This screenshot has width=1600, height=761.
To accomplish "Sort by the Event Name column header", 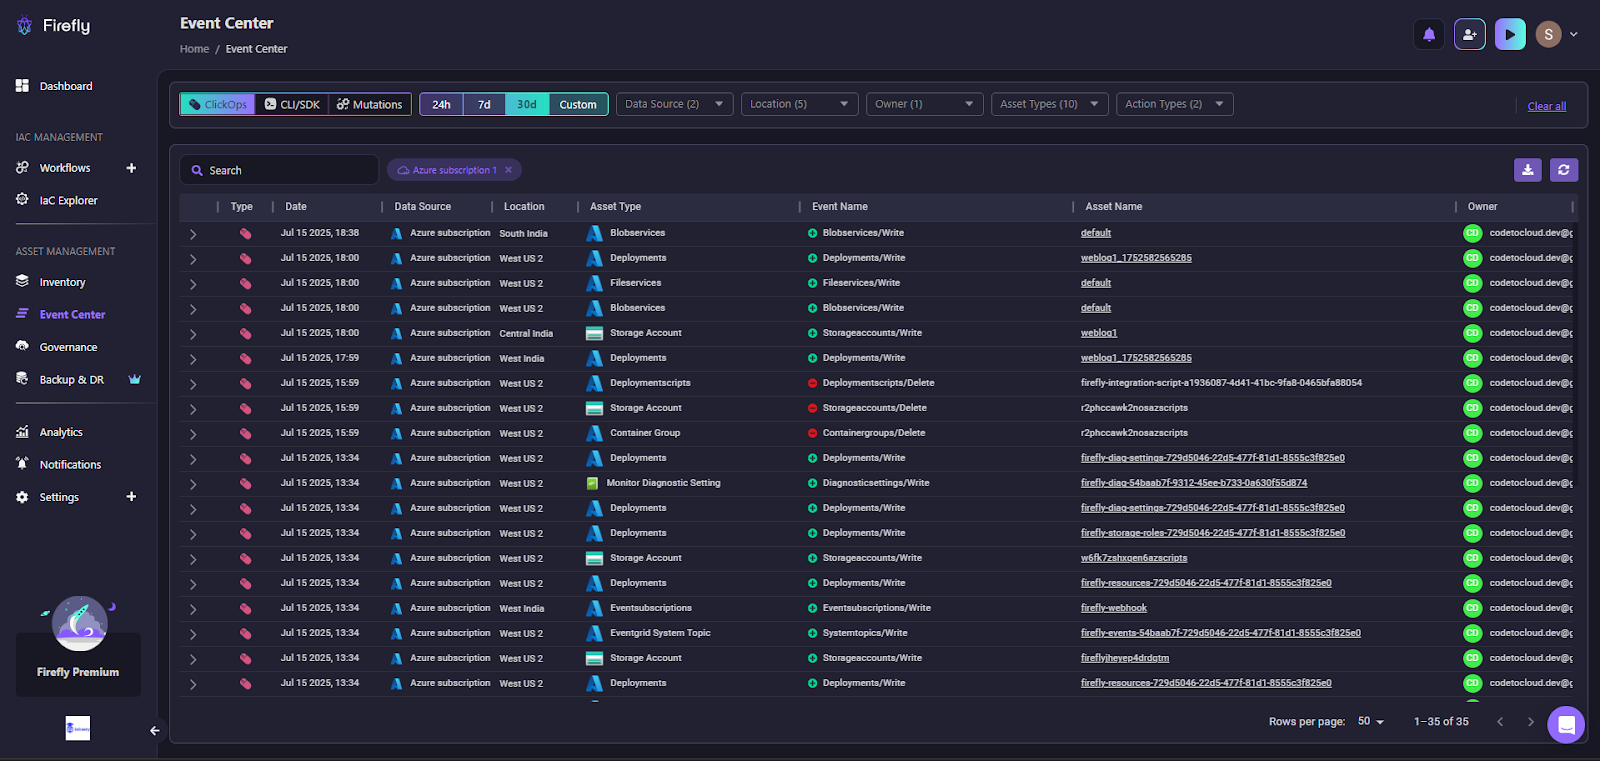I will [x=840, y=207].
